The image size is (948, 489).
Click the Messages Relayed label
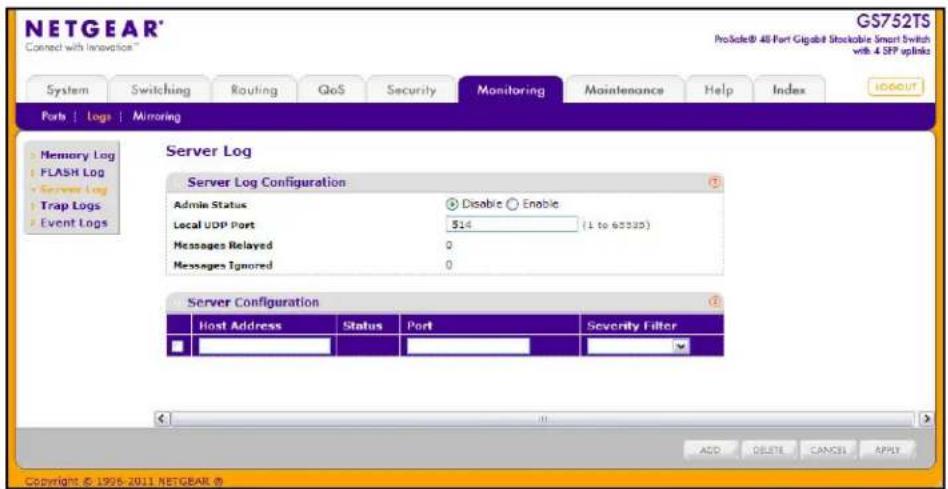[222, 245]
